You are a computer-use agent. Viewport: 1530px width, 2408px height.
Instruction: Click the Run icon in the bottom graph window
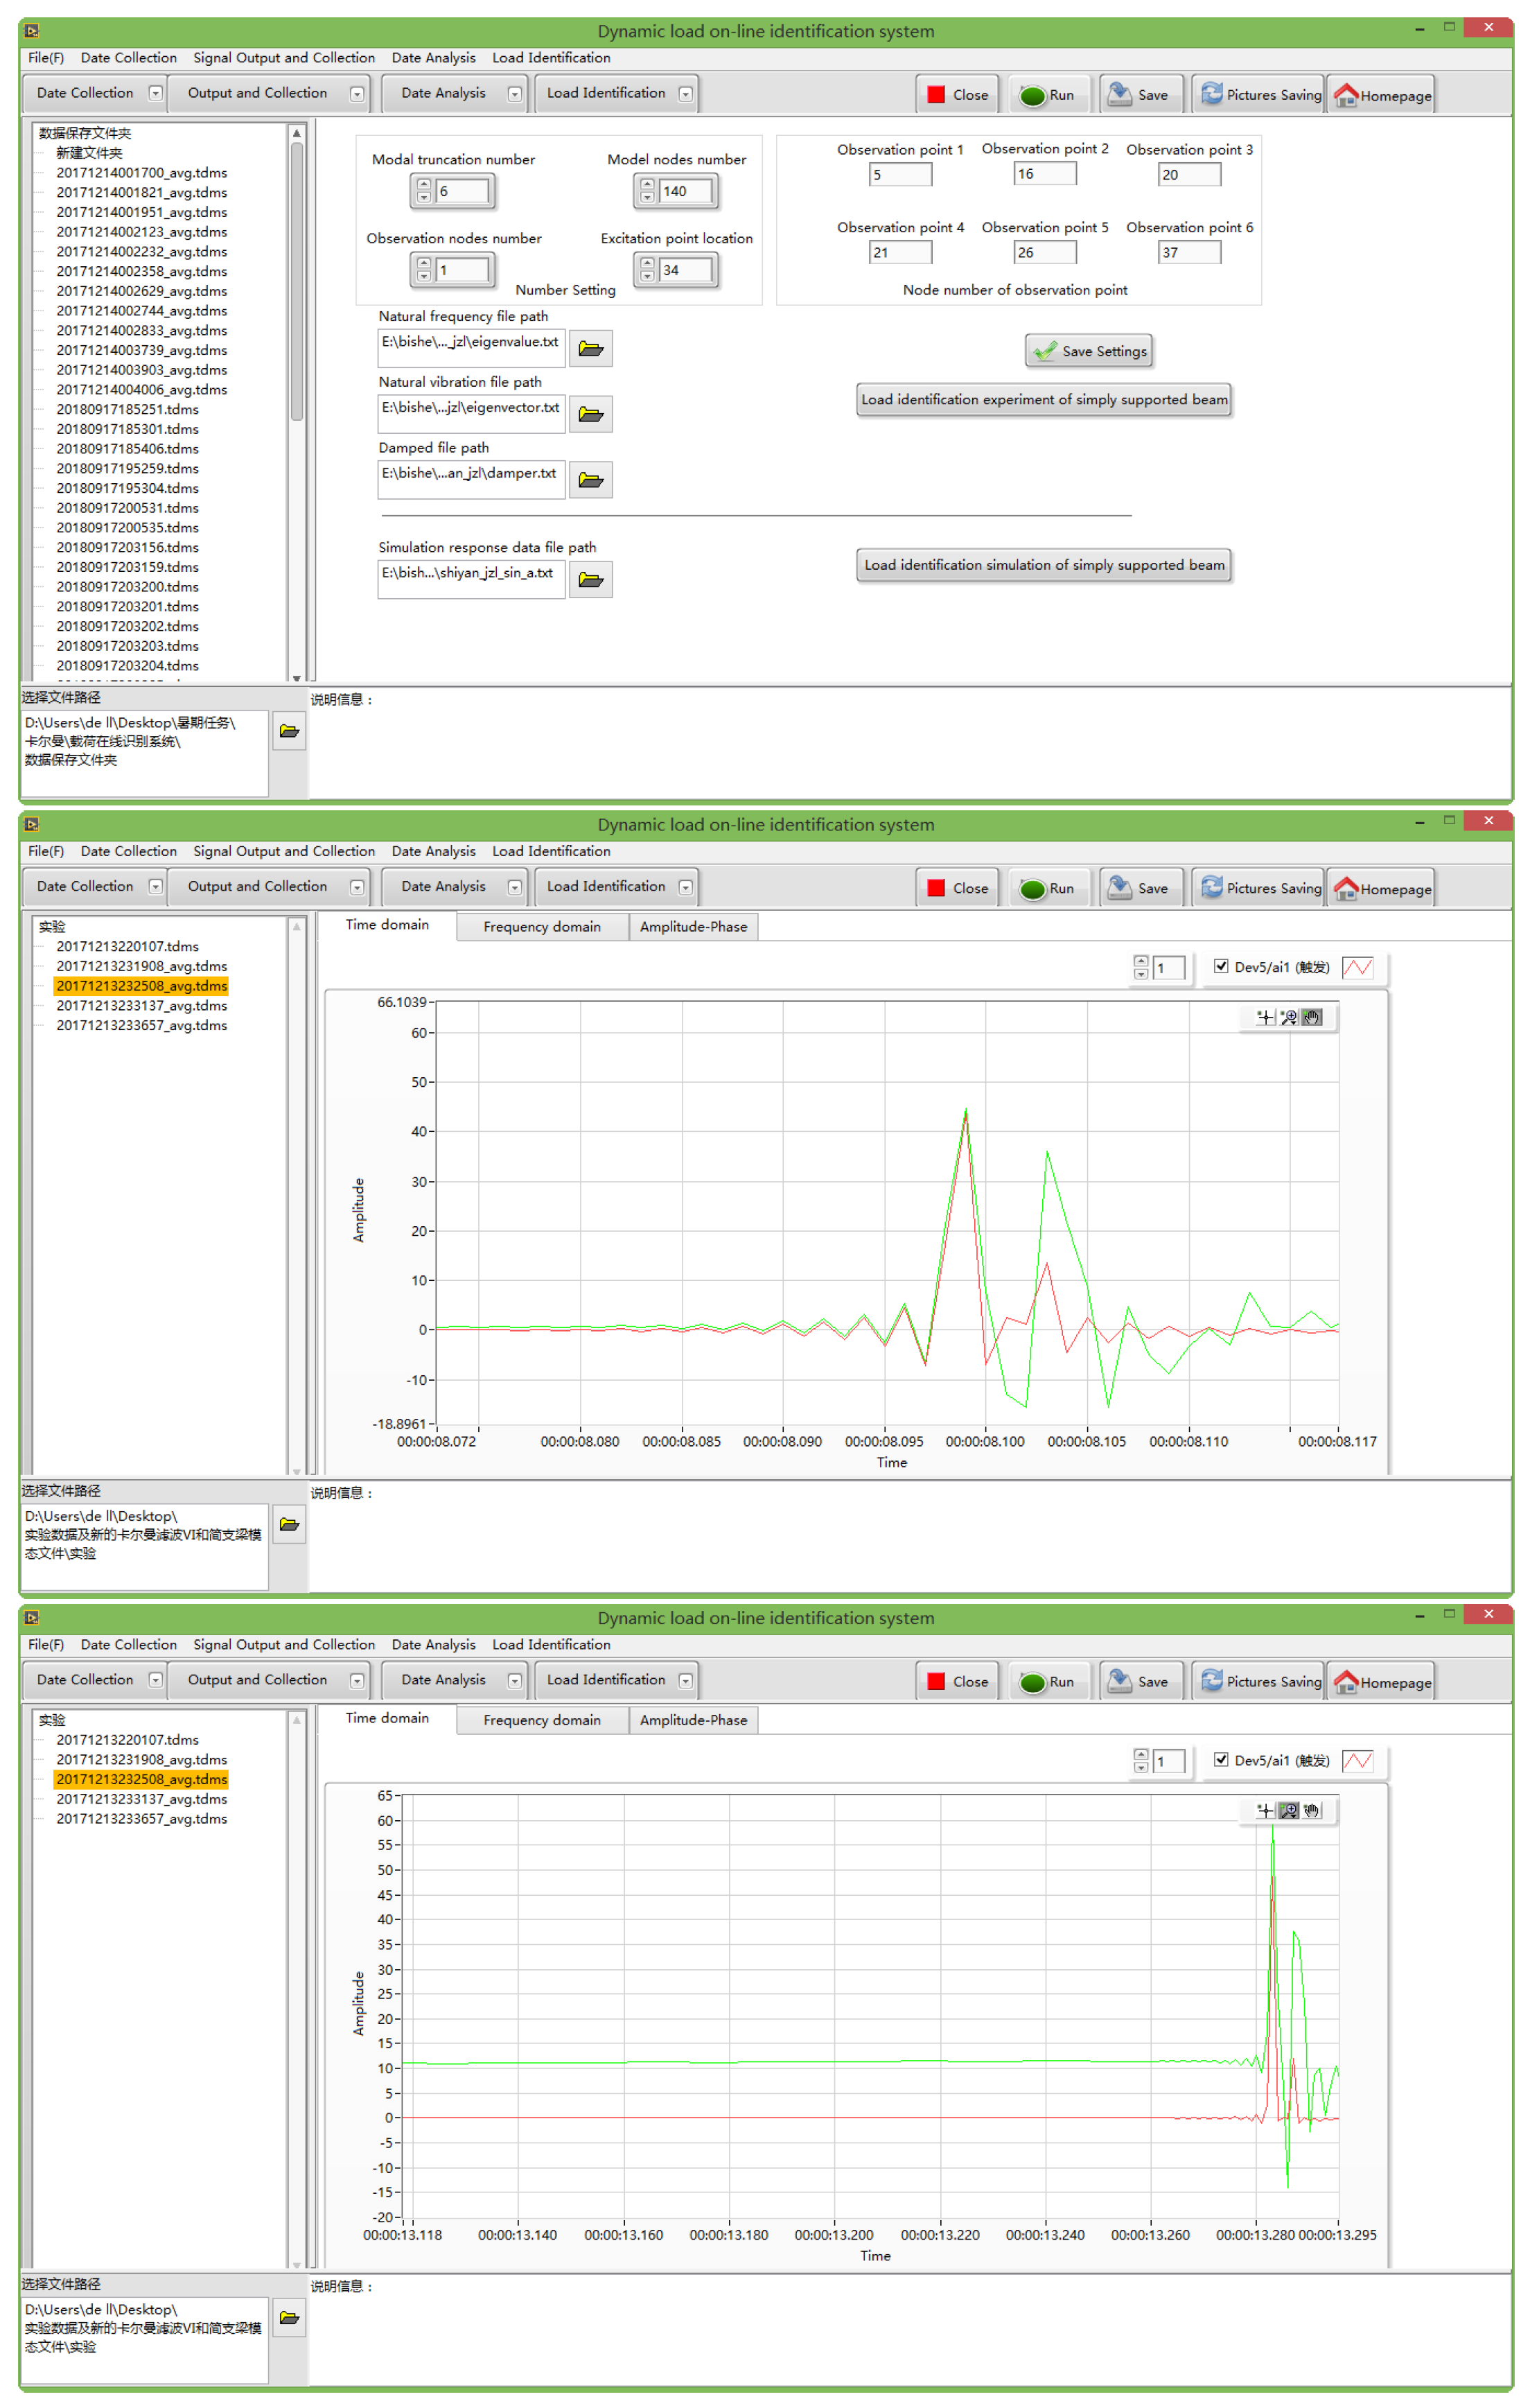click(1032, 1683)
